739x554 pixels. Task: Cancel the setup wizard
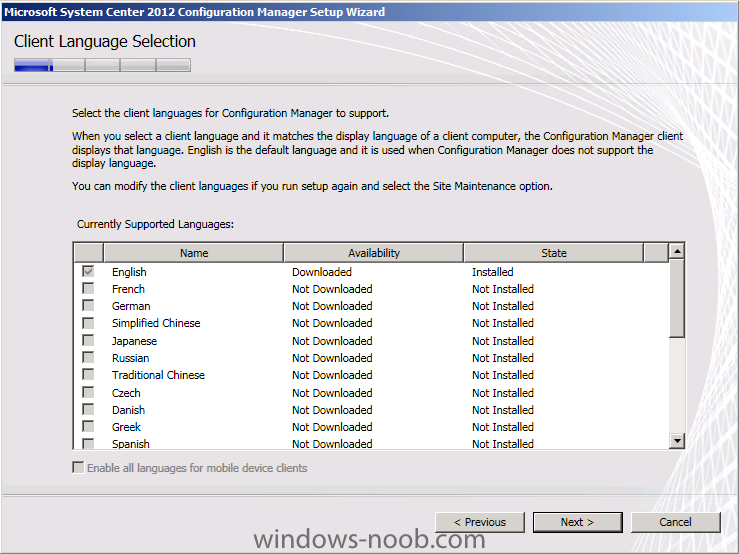coord(675,522)
